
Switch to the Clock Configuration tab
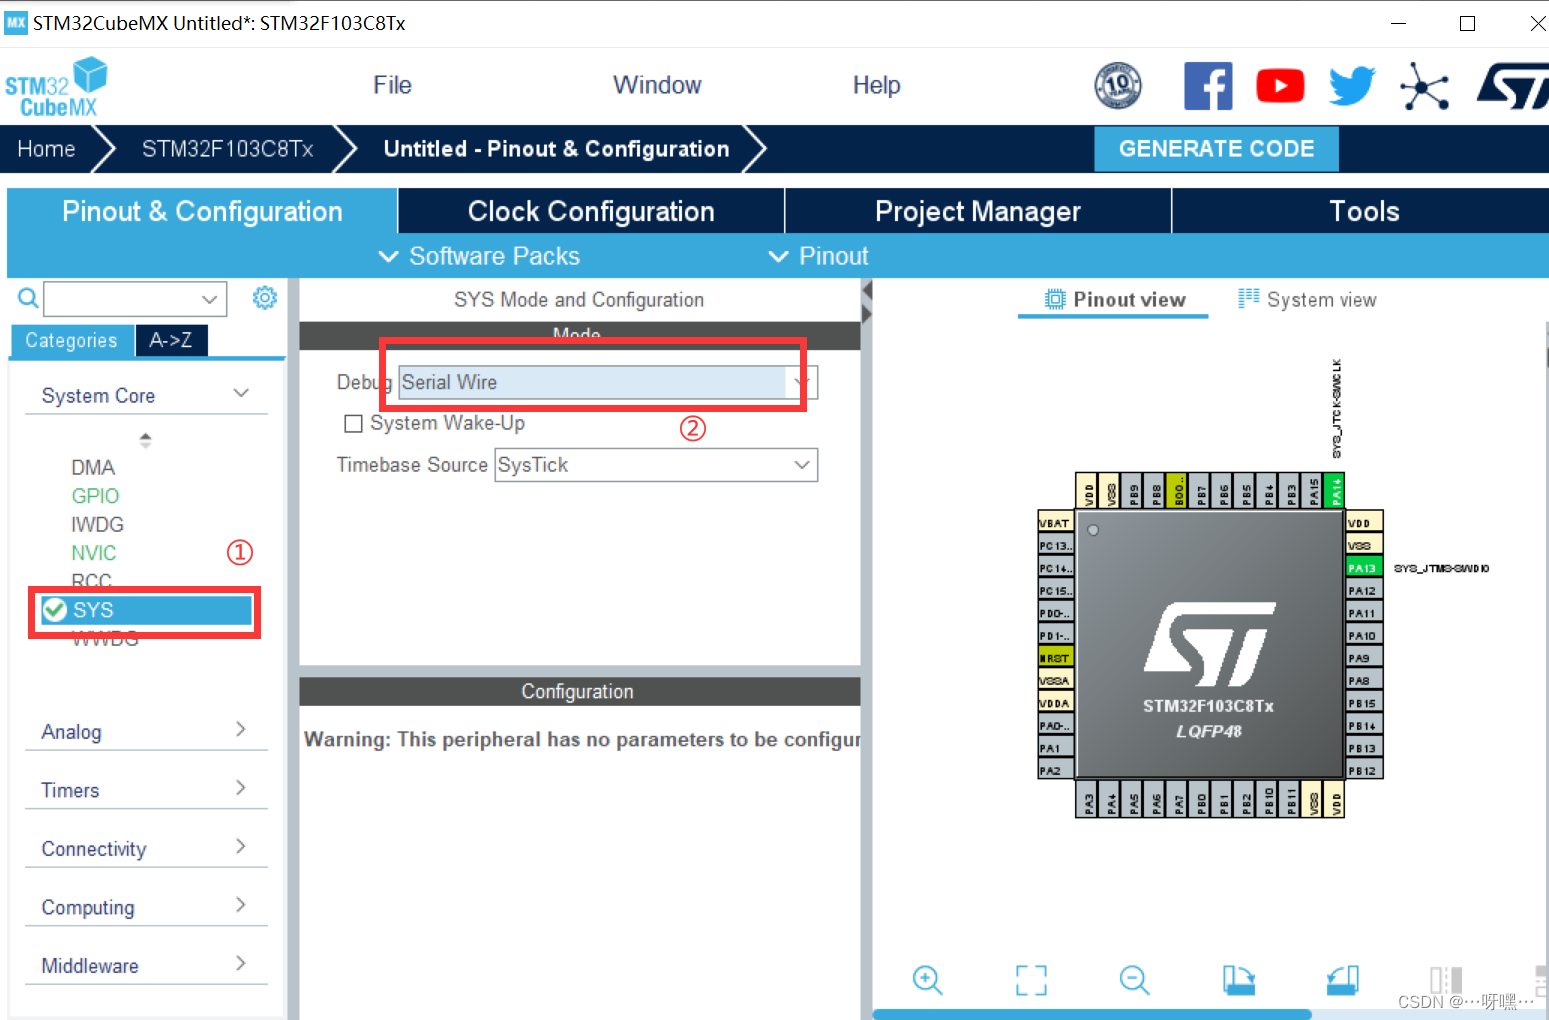591,211
